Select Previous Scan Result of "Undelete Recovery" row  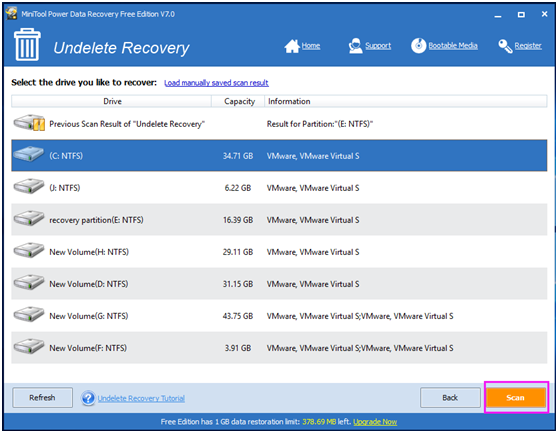(x=279, y=124)
